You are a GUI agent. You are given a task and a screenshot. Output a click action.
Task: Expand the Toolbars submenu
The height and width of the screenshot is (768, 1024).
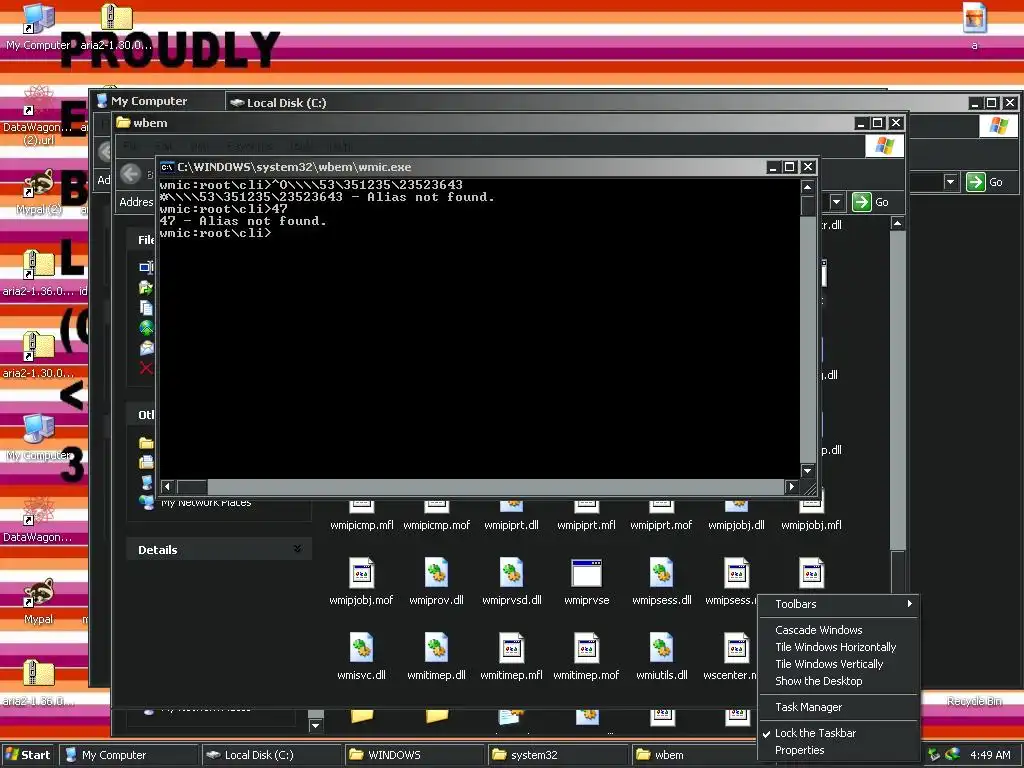838,604
